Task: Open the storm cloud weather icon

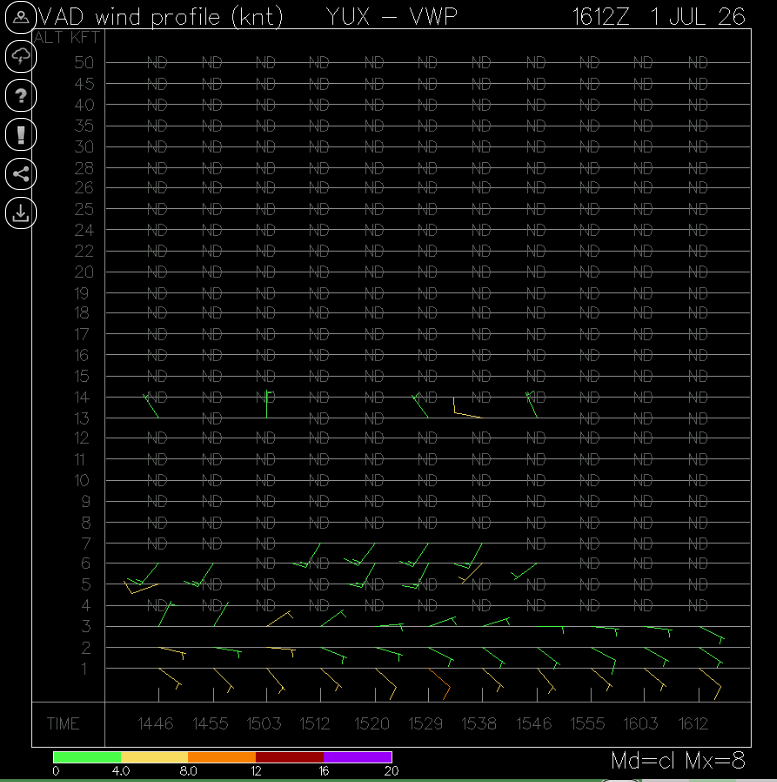Action: 20,56
